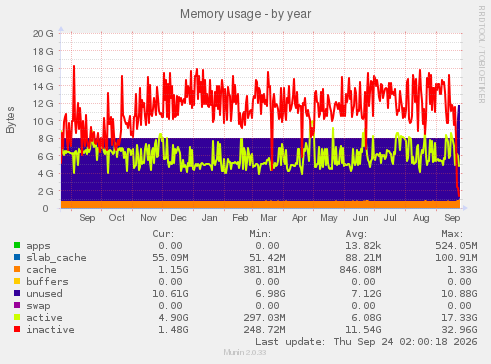Click the '20 G' y-axis tick label
The height and width of the screenshot is (364, 491).
pos(43,33)
